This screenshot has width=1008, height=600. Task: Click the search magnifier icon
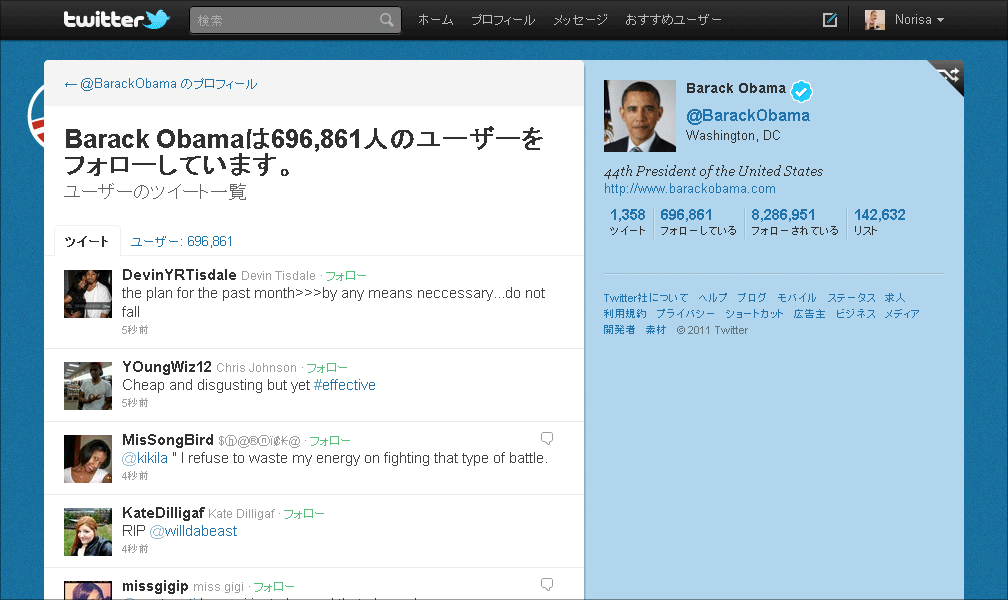386,20
